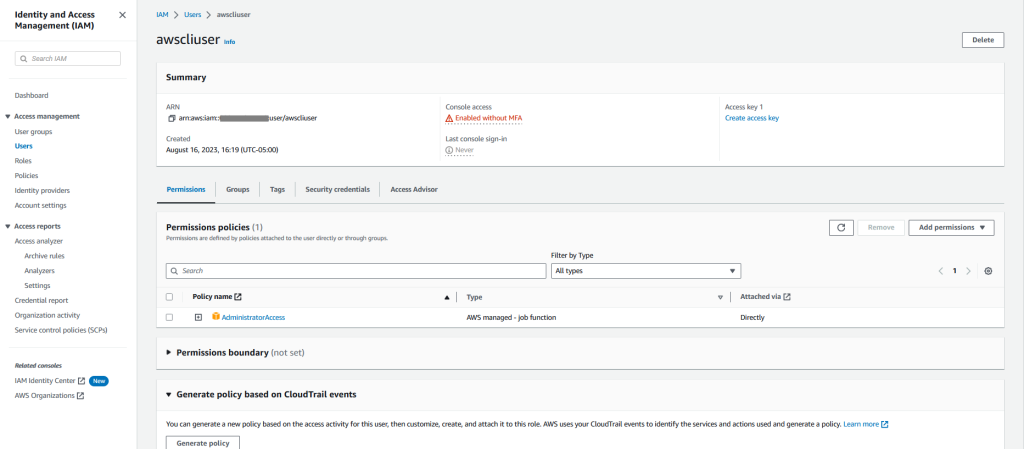
Task: Close the IAM navigation sidebar
Action: [x=122, y=15]
